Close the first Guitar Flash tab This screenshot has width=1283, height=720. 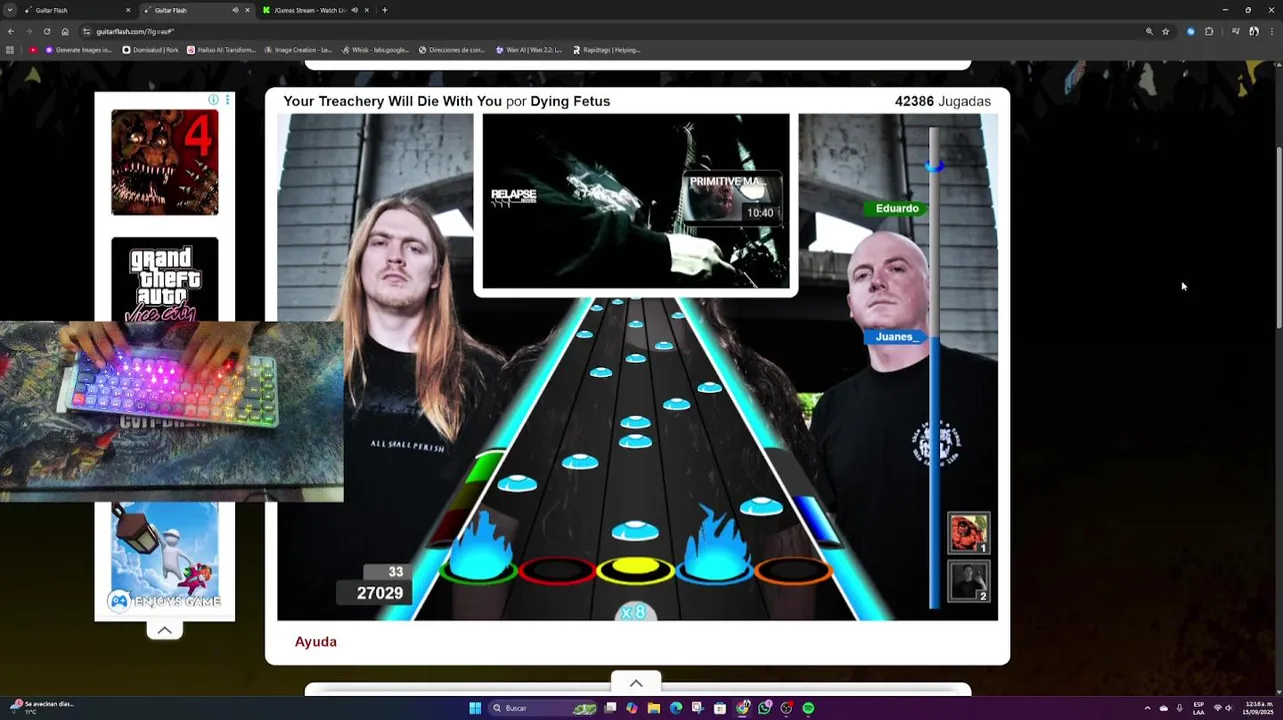coord(128,10)
